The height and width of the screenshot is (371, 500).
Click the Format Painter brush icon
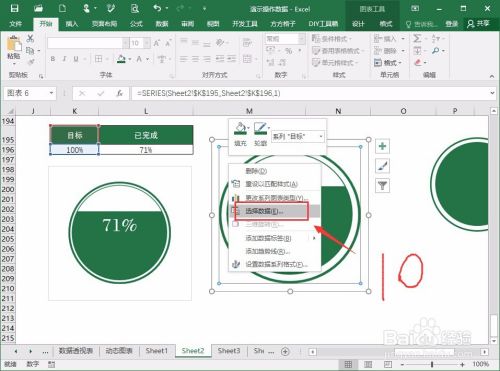31,62
